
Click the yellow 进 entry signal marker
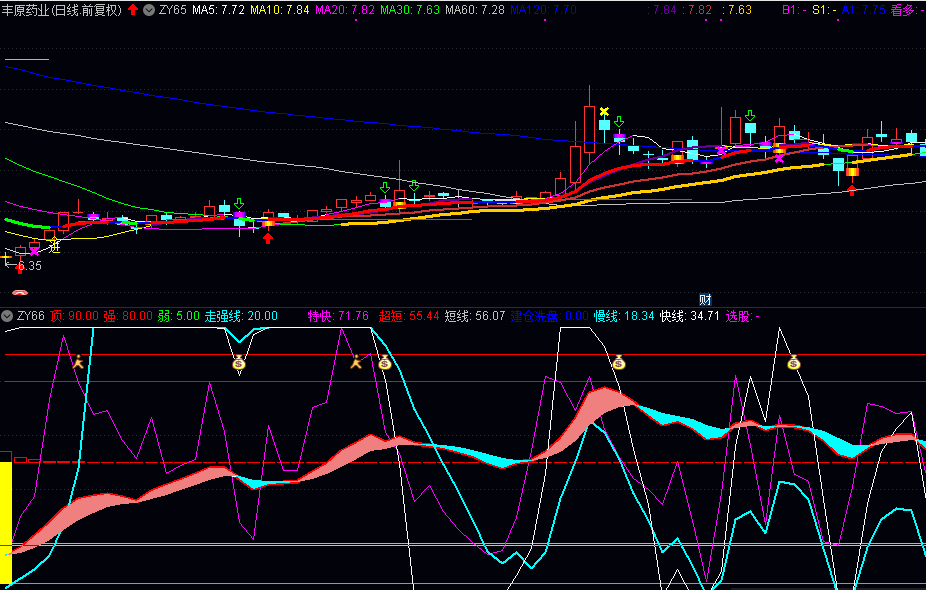click(x=54, y=246)
